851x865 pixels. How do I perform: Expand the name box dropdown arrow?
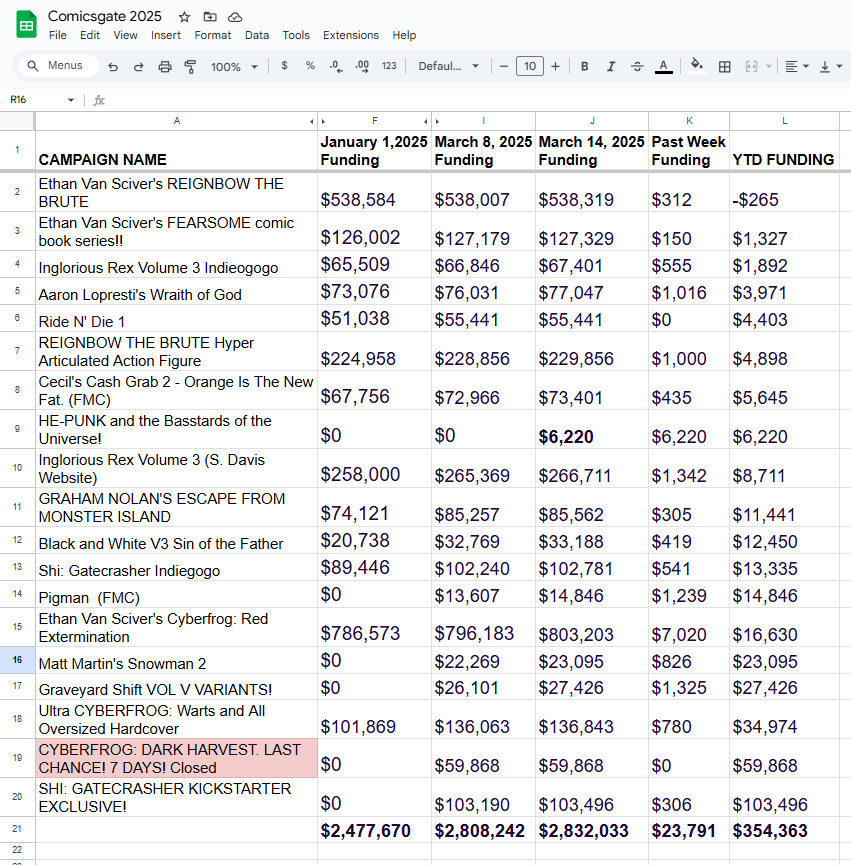point(71,100)
